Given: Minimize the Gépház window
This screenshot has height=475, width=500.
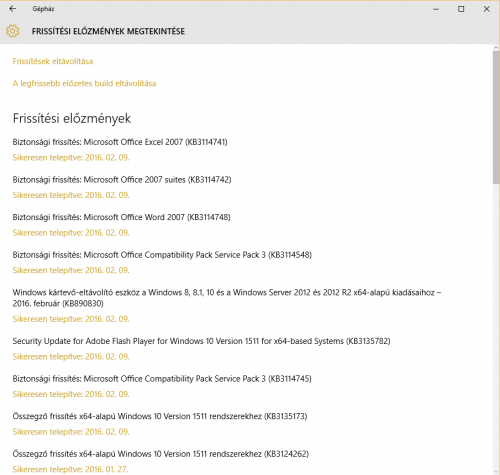Looking at the screenshot, I should pos(436,9).
